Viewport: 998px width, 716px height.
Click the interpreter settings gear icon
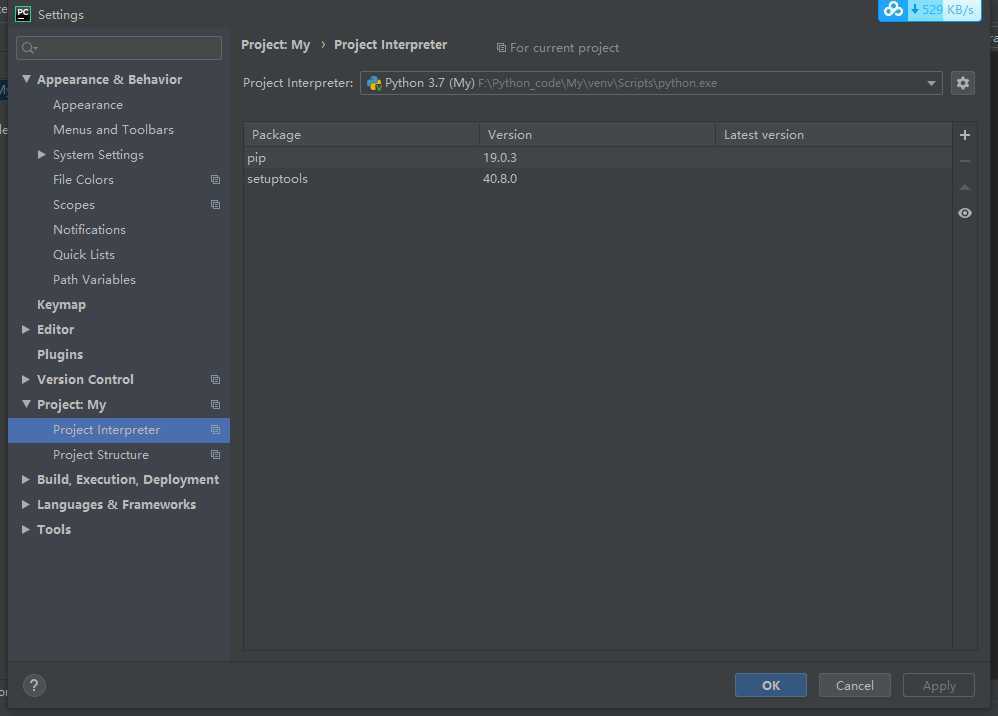click(962, 83)
